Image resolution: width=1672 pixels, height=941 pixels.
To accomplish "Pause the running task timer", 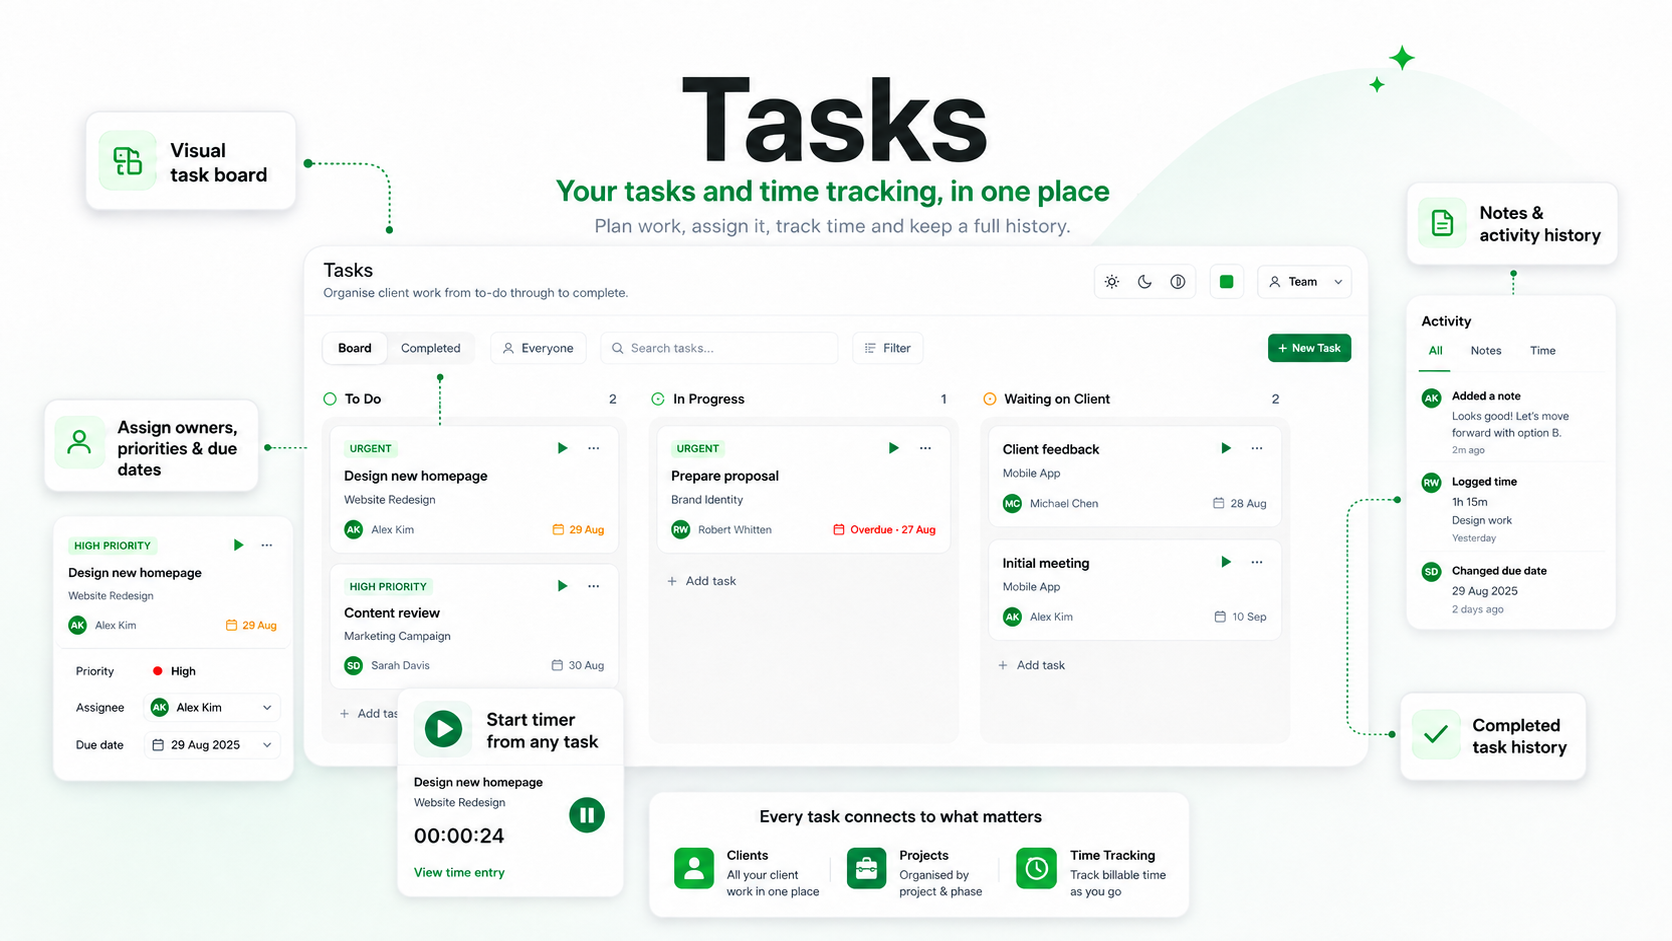I will pos(587,815).
